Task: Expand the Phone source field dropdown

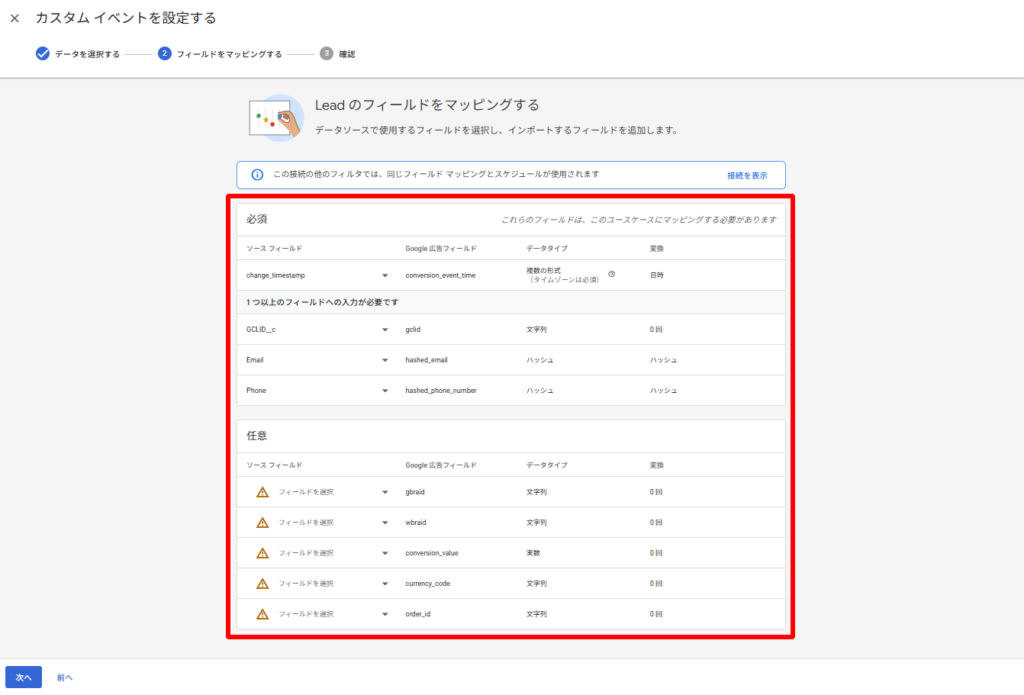Action: pos(385,390)
